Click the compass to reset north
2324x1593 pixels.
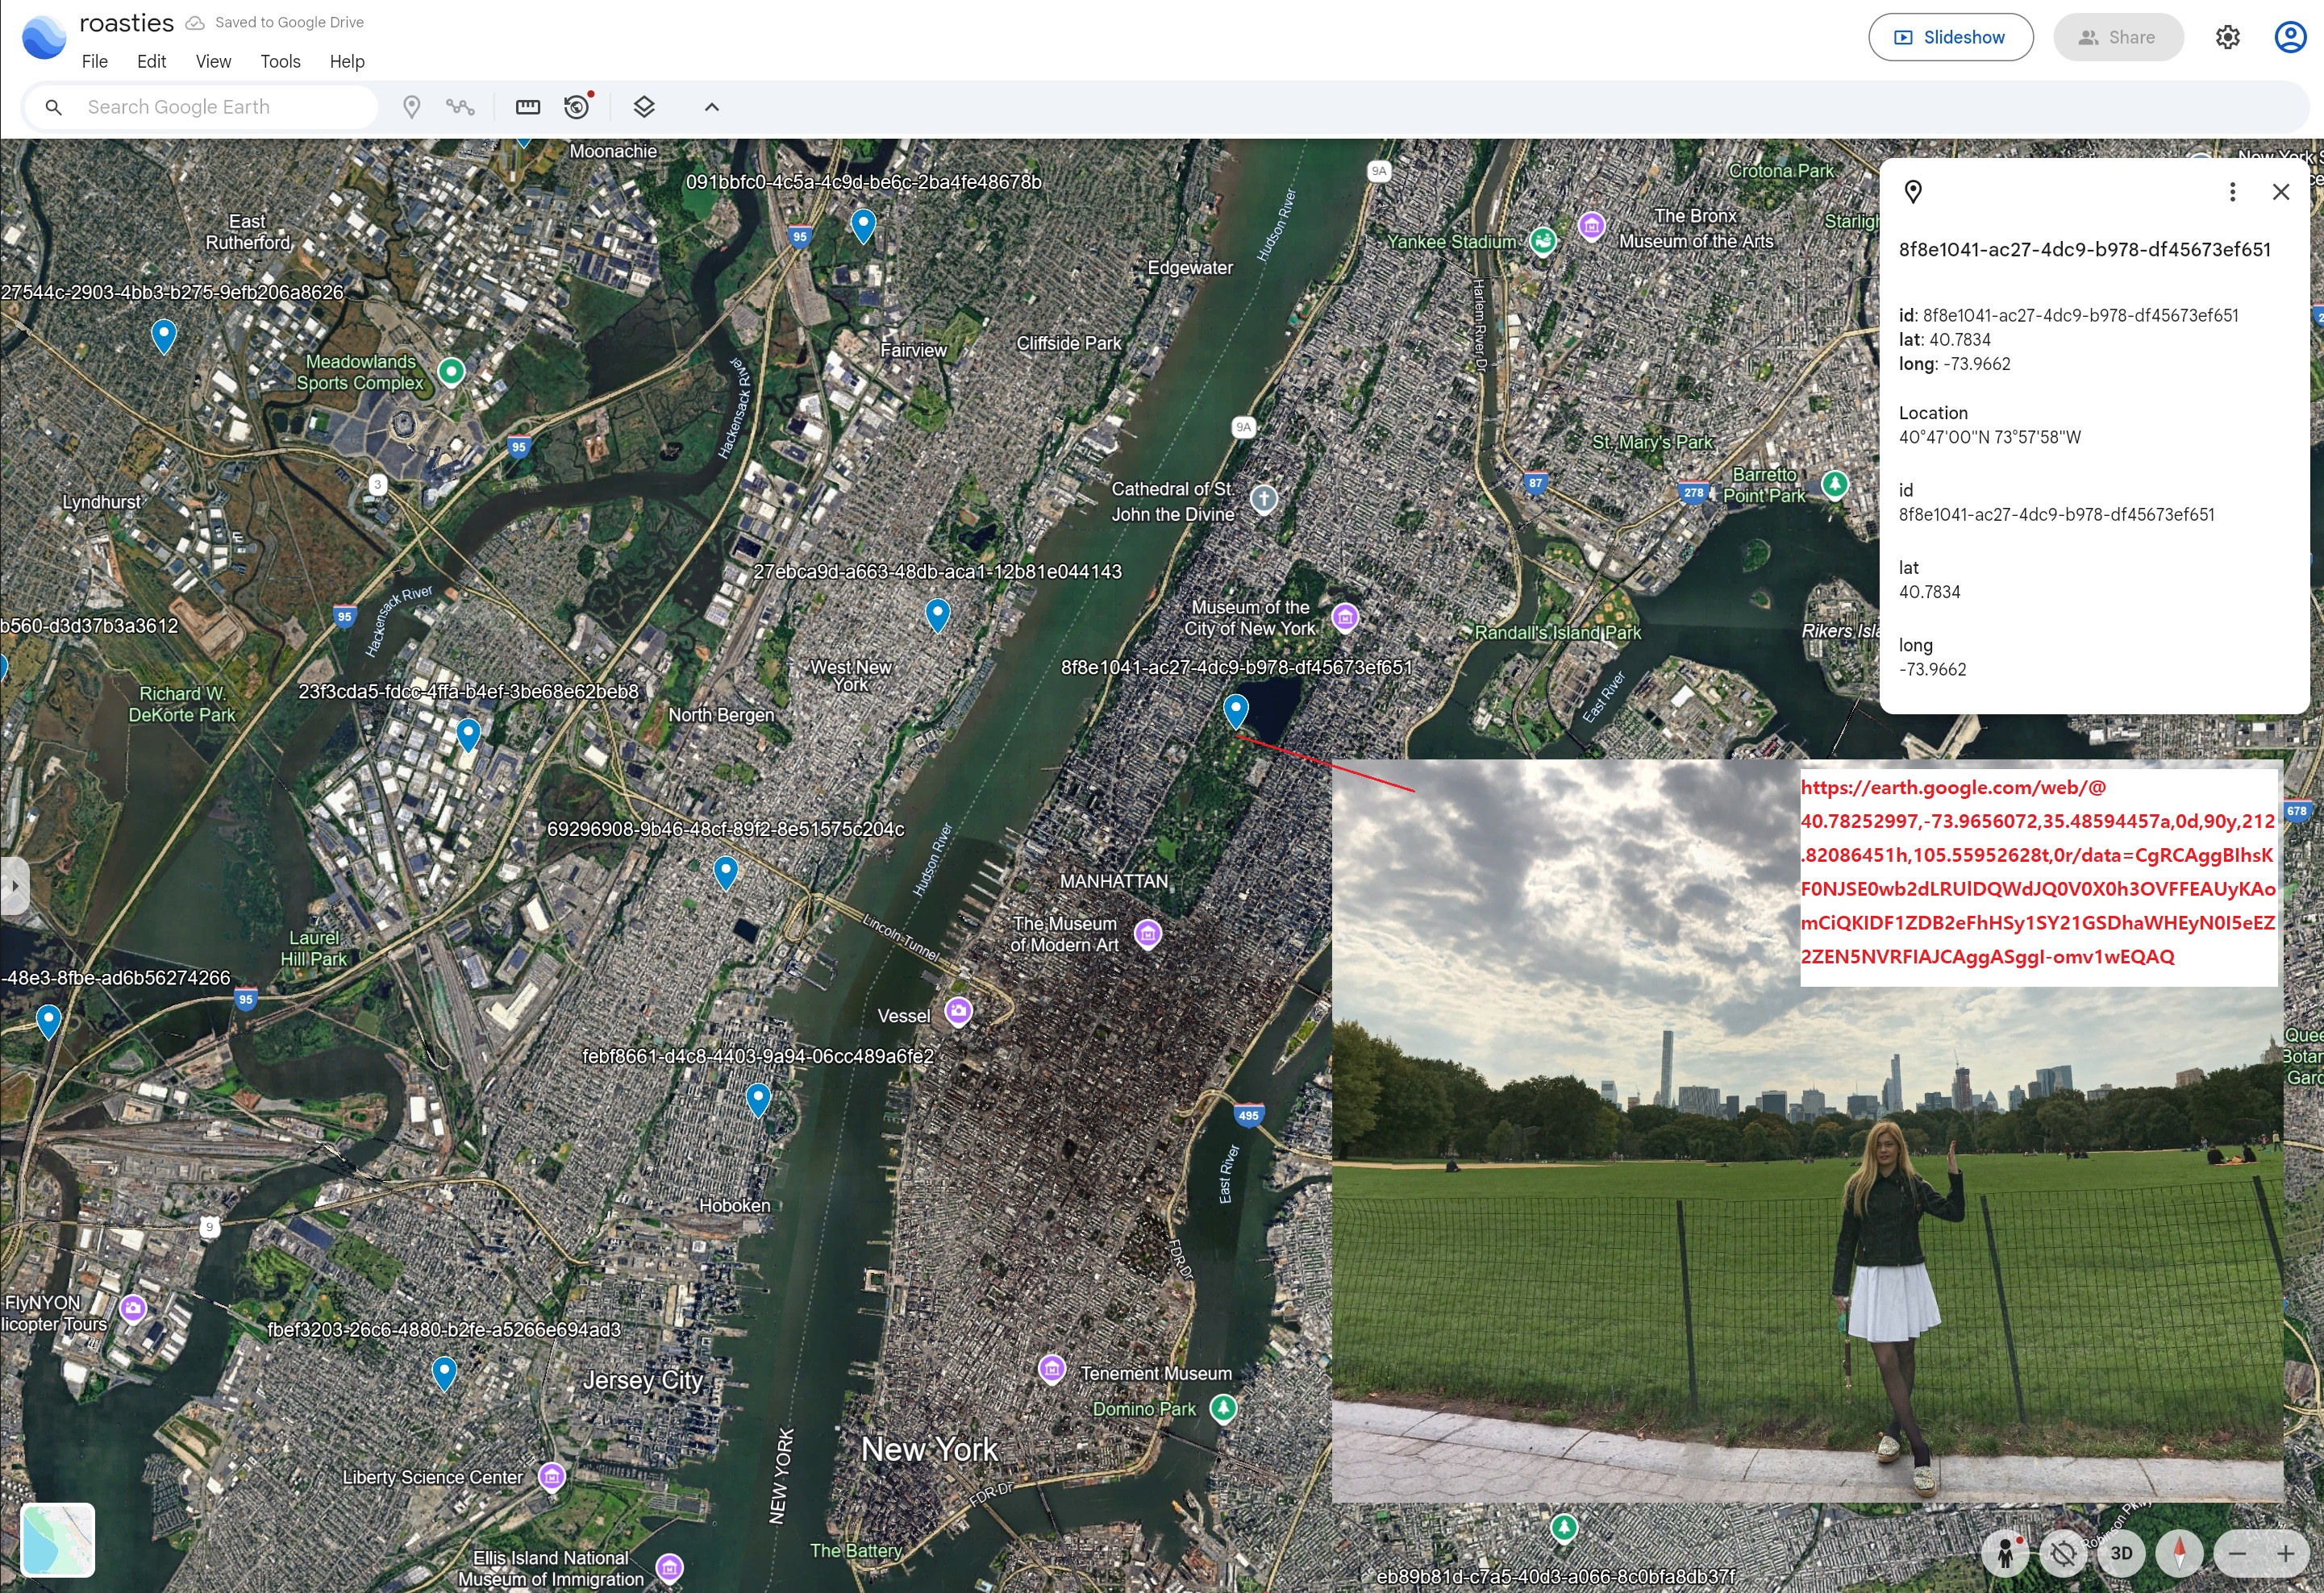coord(2180,1553)
